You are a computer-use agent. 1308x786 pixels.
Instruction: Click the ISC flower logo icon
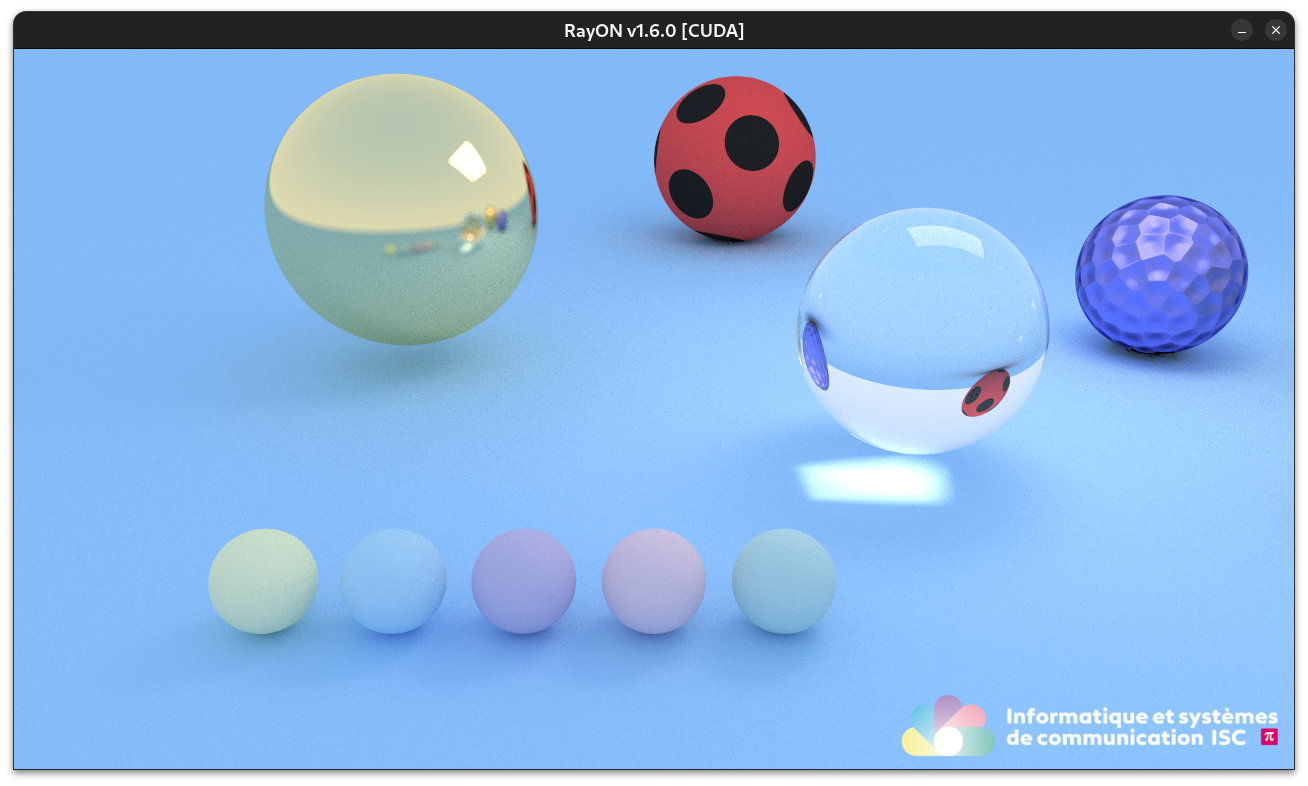(x=947, y=727)
